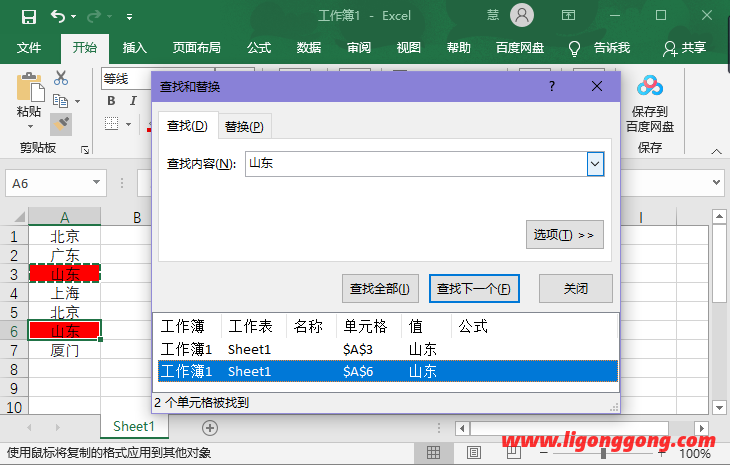The image size is (730, 465).
Task: Collapse the ribbon with the chevron
Action: (716, 151)
